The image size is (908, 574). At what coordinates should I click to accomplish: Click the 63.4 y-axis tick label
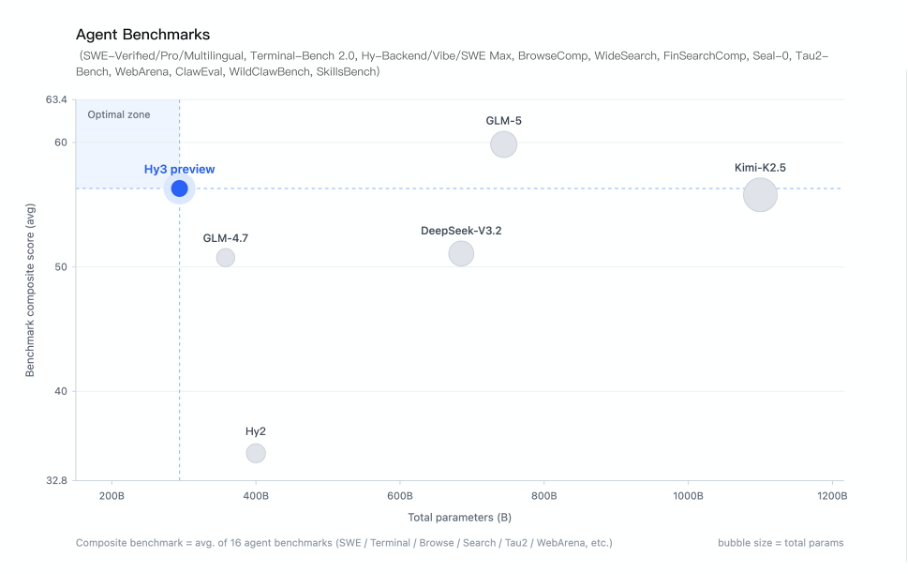[x=56, y=100]
